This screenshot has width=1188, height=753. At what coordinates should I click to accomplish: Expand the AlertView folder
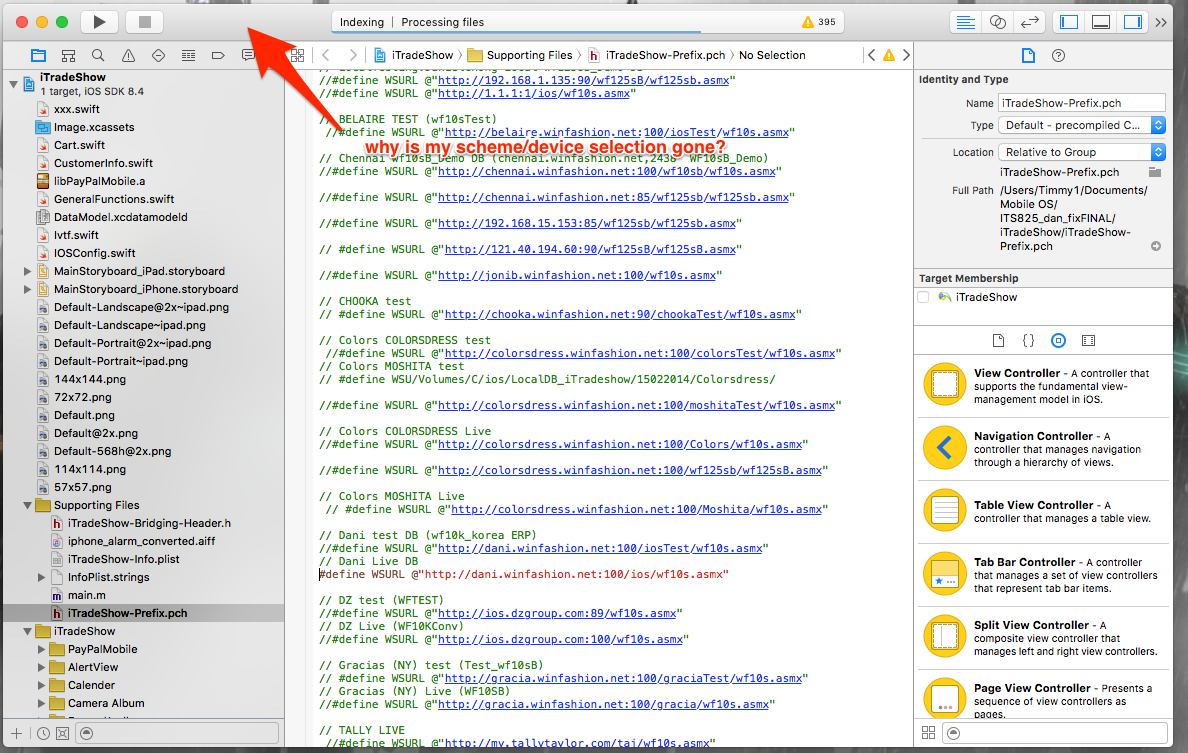tap(42, 667)
